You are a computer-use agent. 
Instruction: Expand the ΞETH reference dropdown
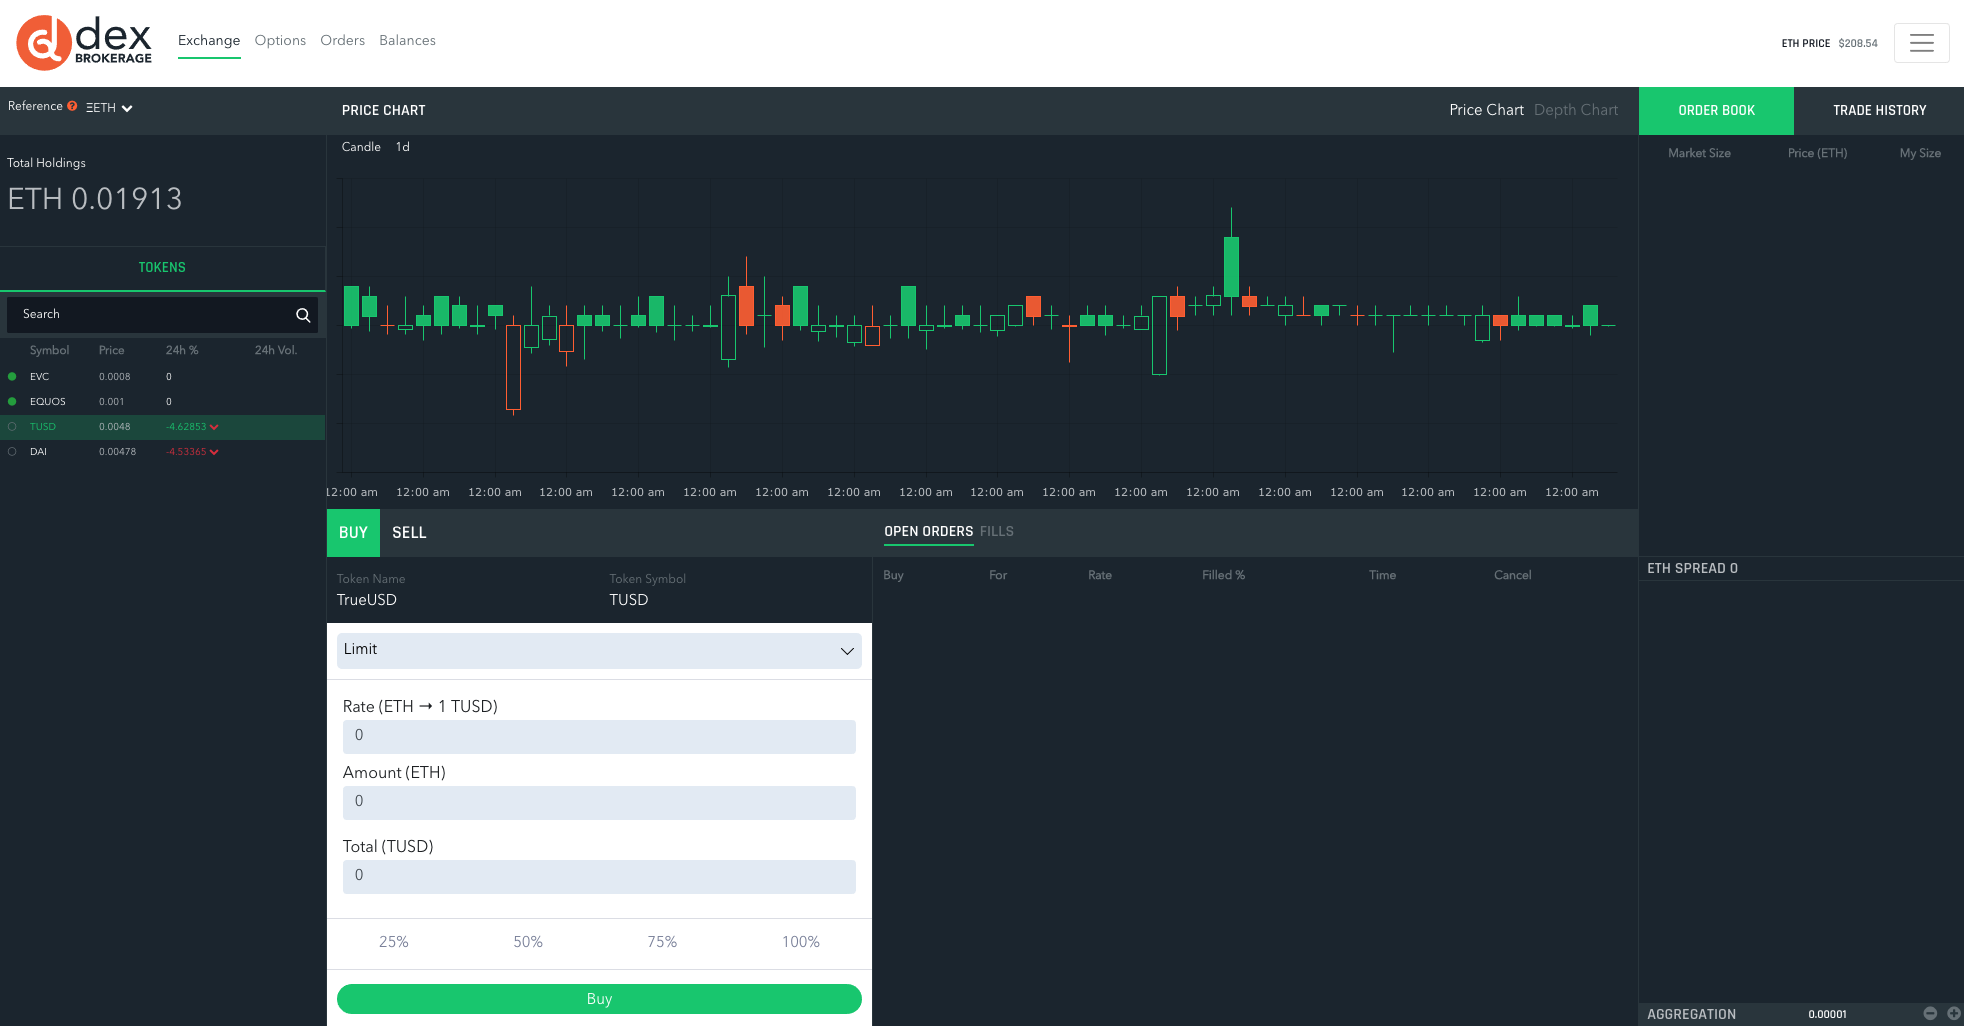[x=108, y=107]
